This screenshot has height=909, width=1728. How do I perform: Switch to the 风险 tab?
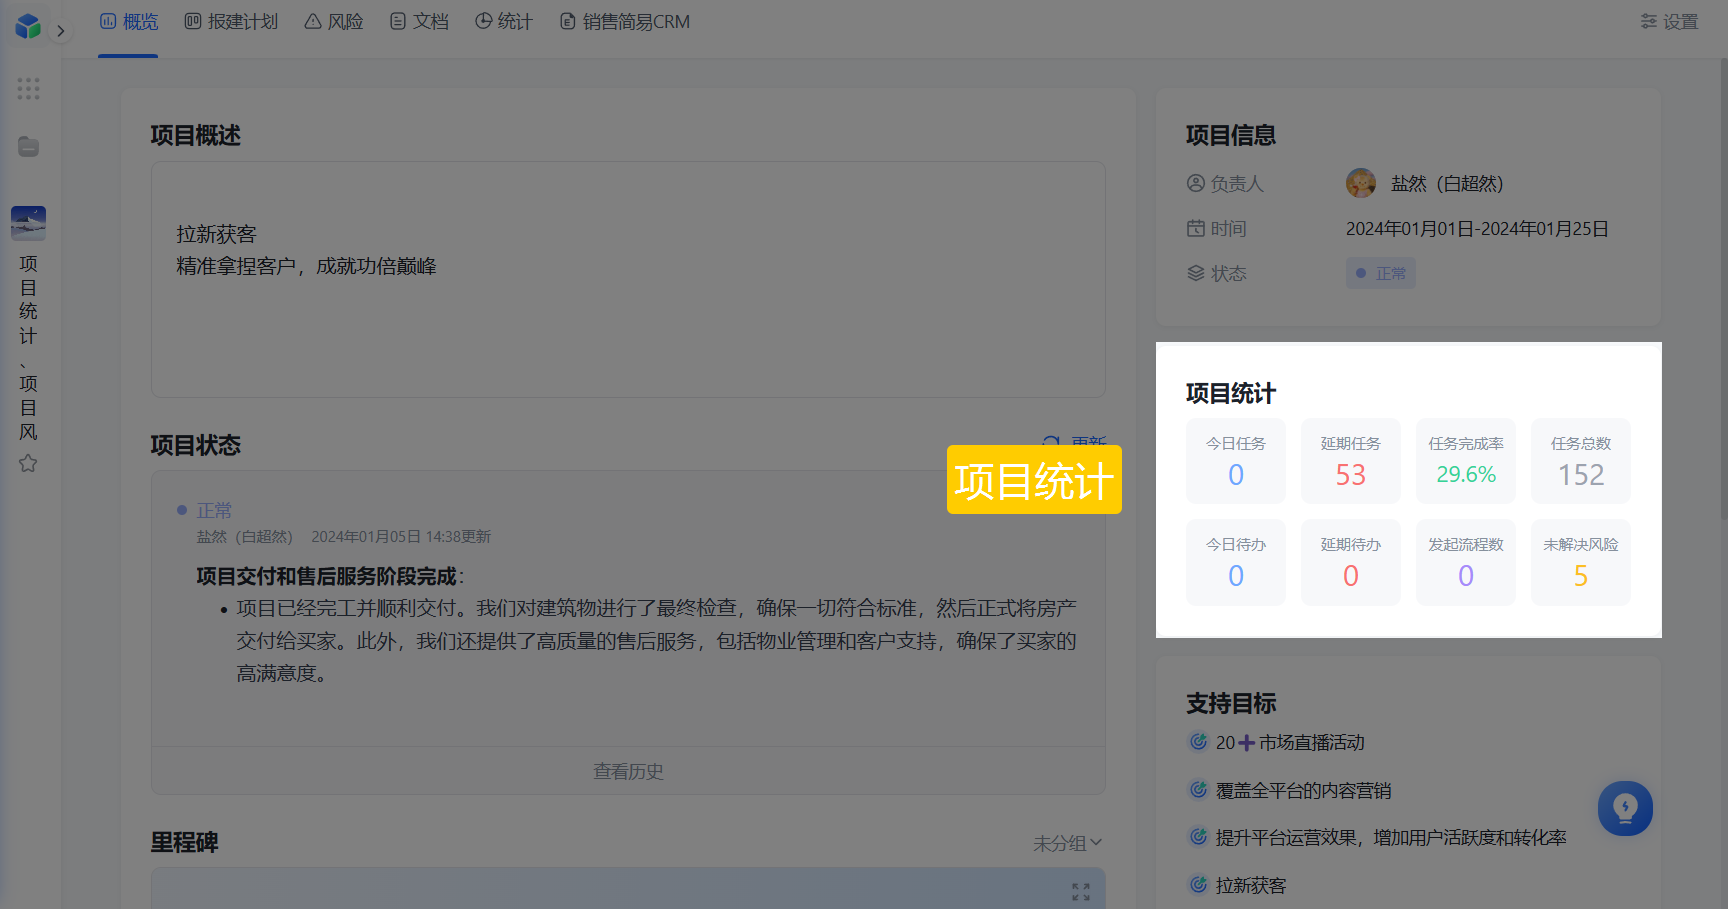click(334, 22)
